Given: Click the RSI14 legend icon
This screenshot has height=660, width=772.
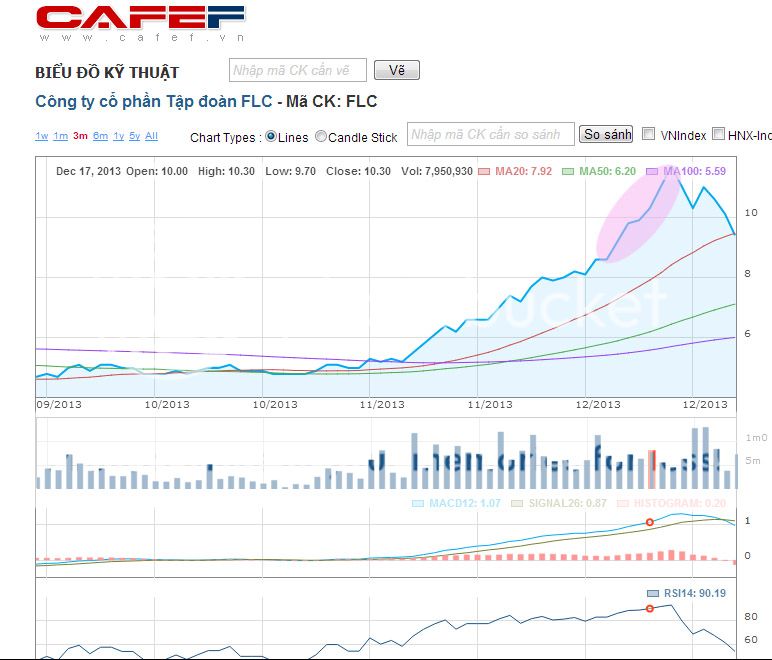Looking at the screenshot, I should pos(653,592).
